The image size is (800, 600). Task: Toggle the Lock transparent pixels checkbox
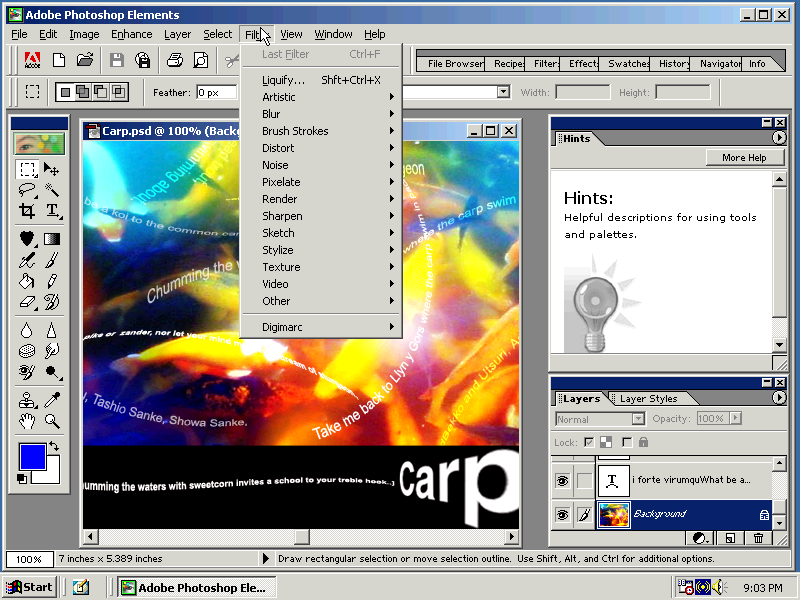589,442
